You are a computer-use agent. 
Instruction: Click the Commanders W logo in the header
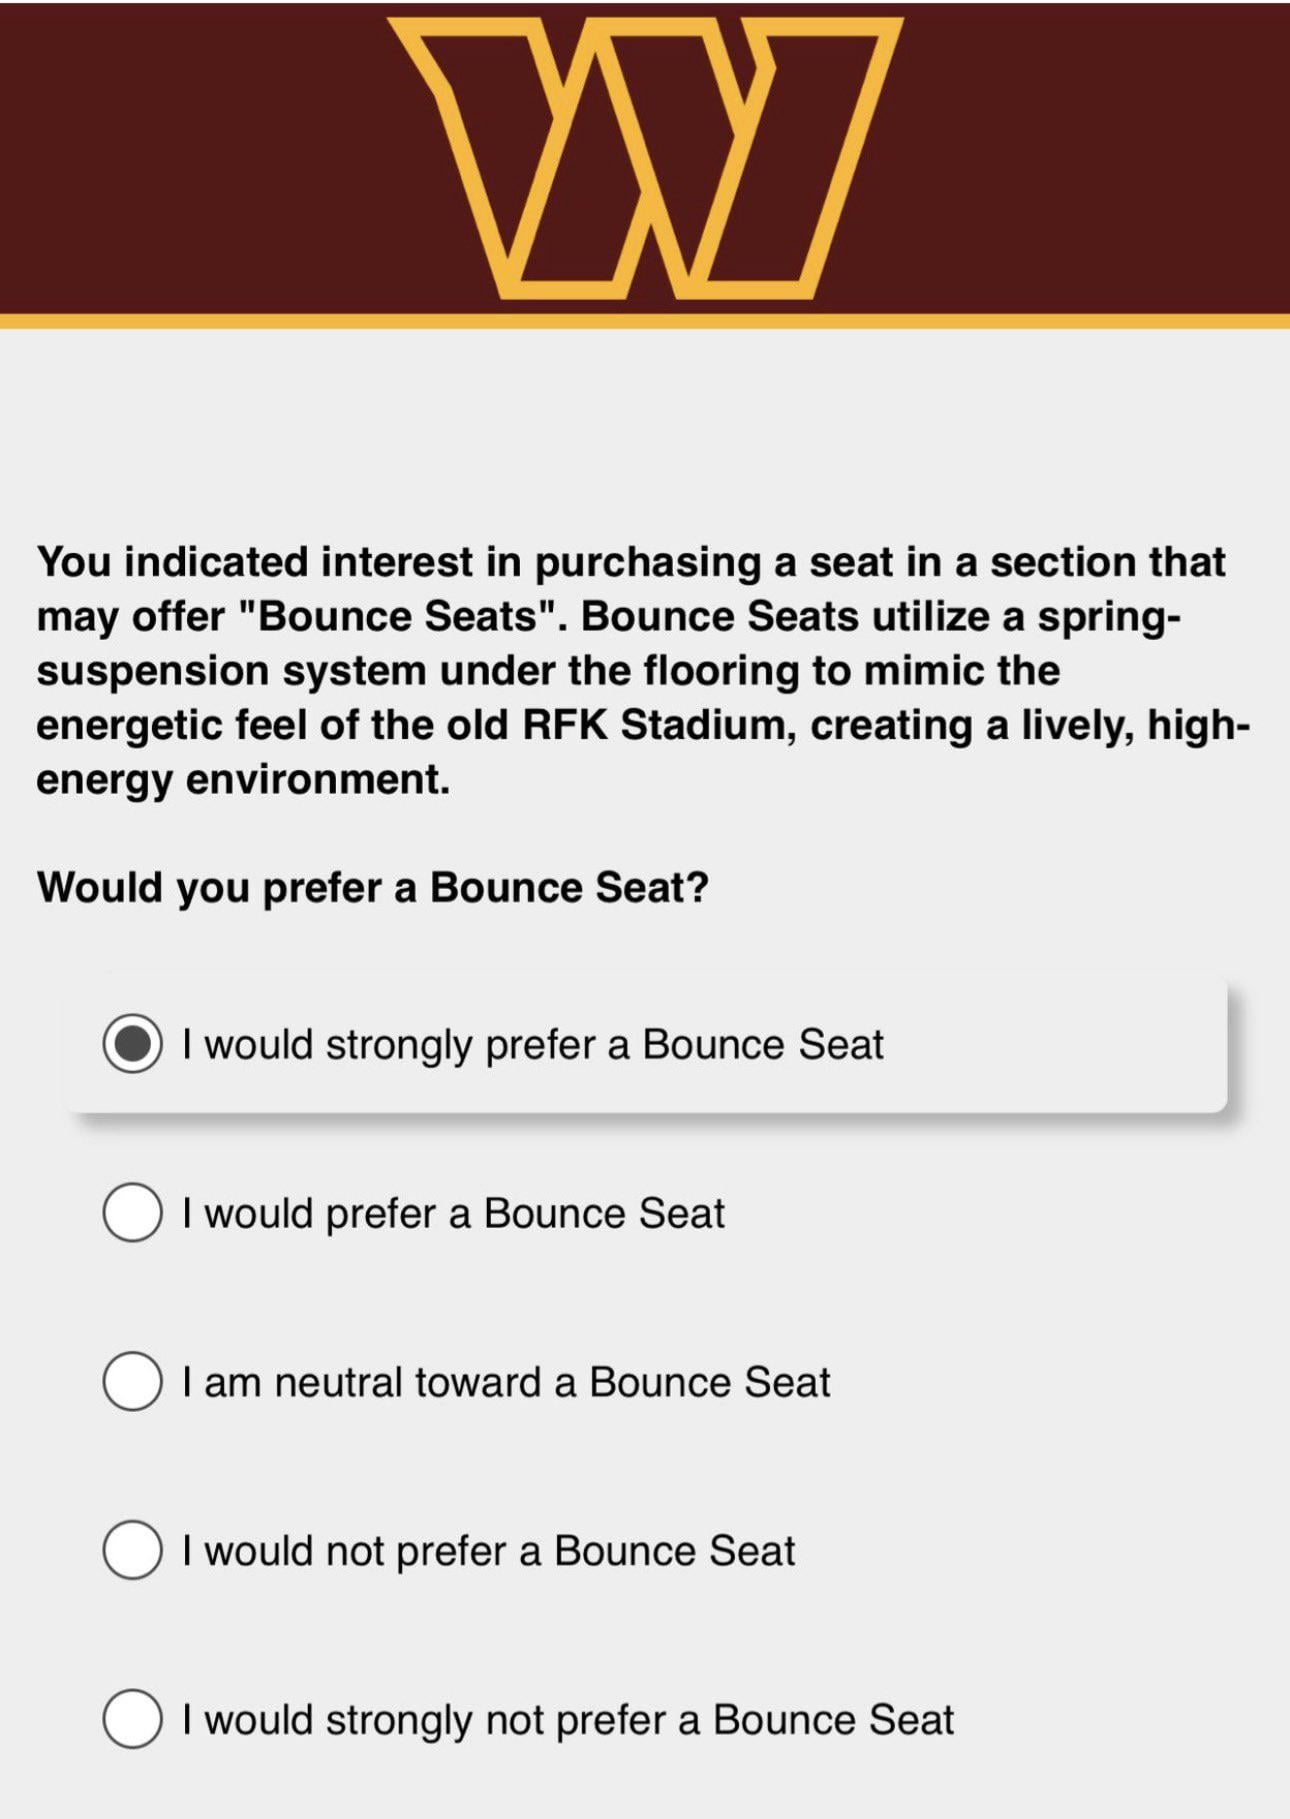pos(645,157)
